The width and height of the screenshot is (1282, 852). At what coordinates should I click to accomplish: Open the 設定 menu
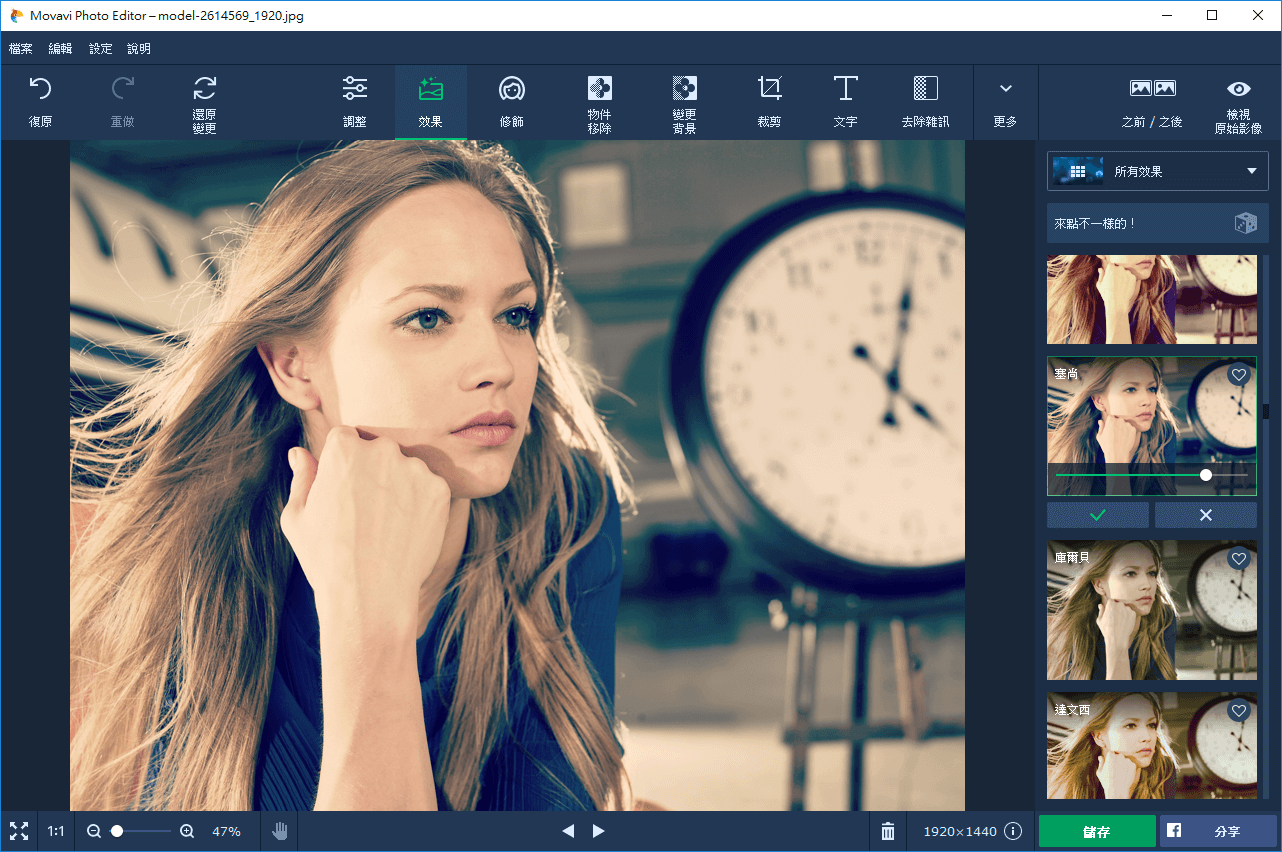coord(101,48)
